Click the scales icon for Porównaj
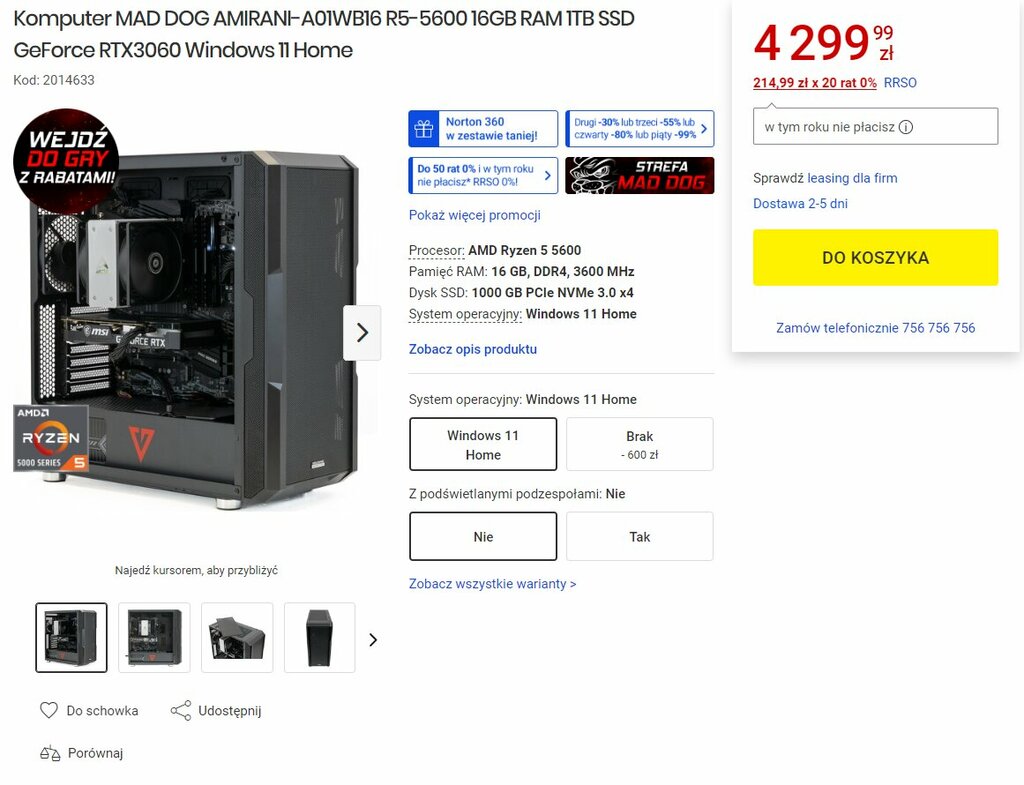The image size is (1024, 785). [x=50, y=753]
